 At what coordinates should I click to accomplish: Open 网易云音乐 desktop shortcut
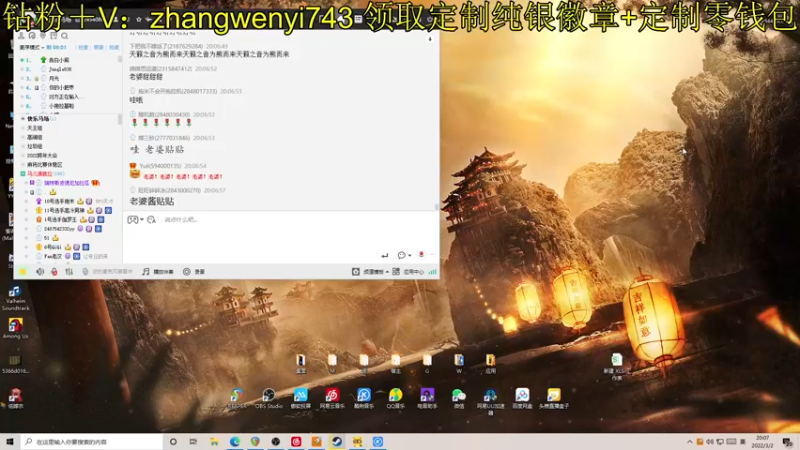[x=332, y=398]
